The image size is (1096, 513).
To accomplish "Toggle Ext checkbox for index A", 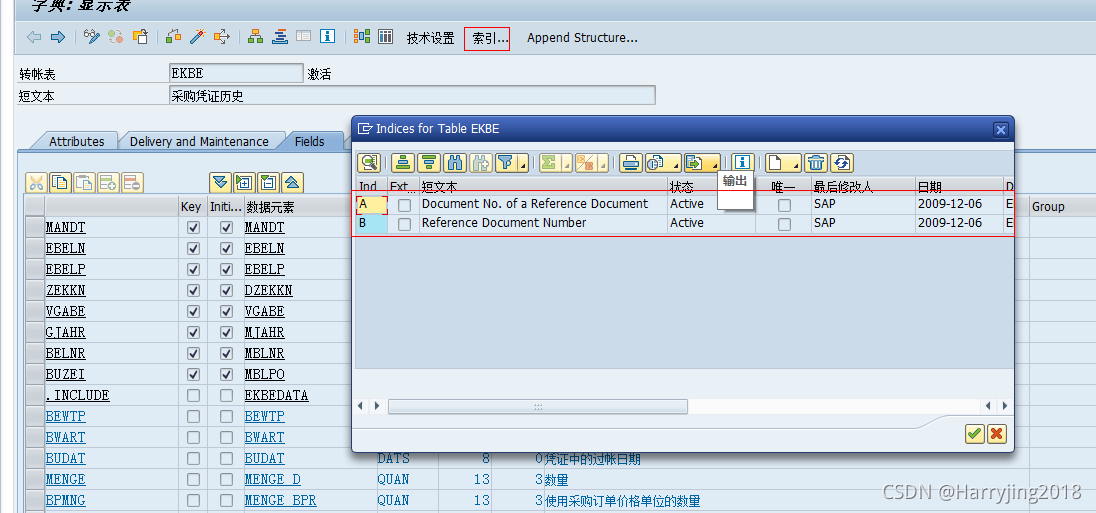I will [x=404, y=205].
